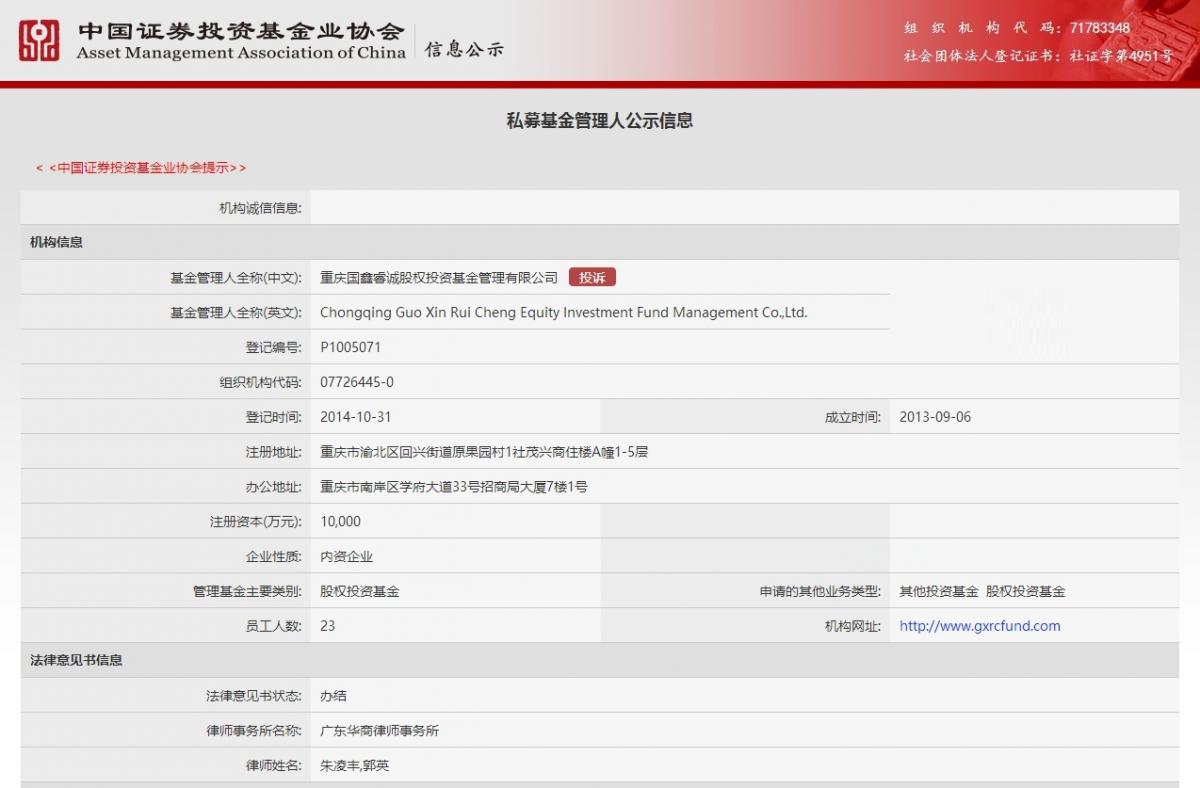1200x788 pixels.
Task: Click the 中国证券投资基金业协会 Chinese header title
Action: (x=241, y=30)
